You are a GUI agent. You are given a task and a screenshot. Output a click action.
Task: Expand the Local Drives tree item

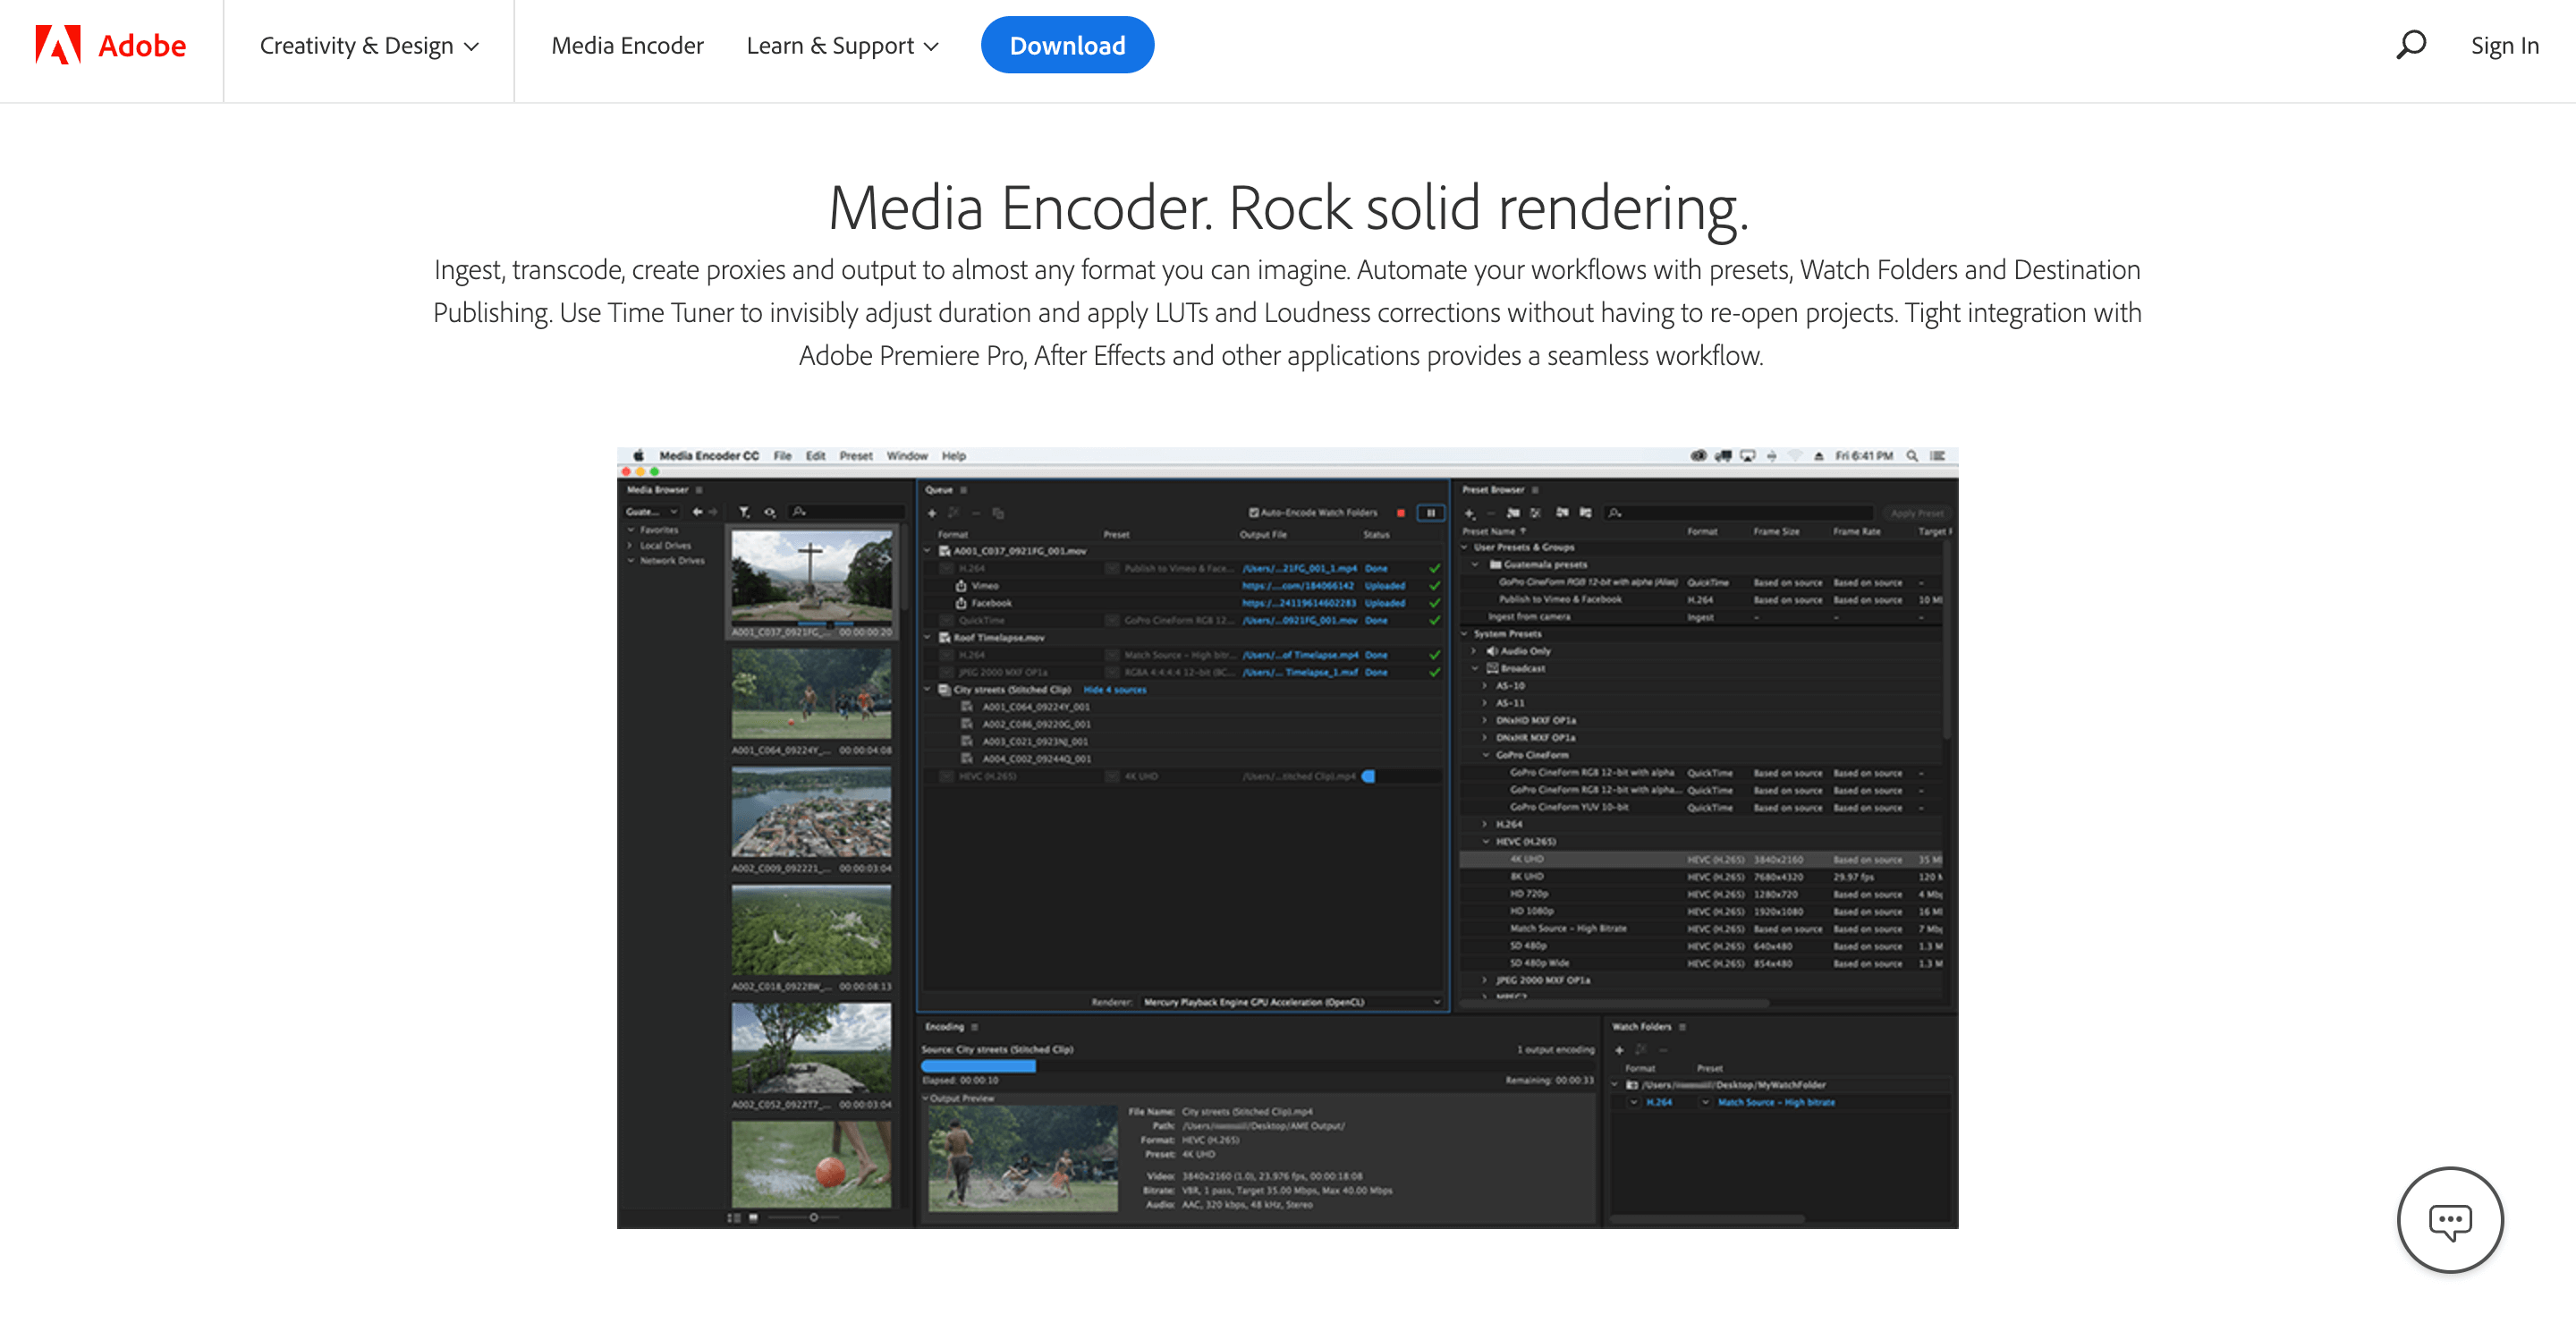click(631, 546)
